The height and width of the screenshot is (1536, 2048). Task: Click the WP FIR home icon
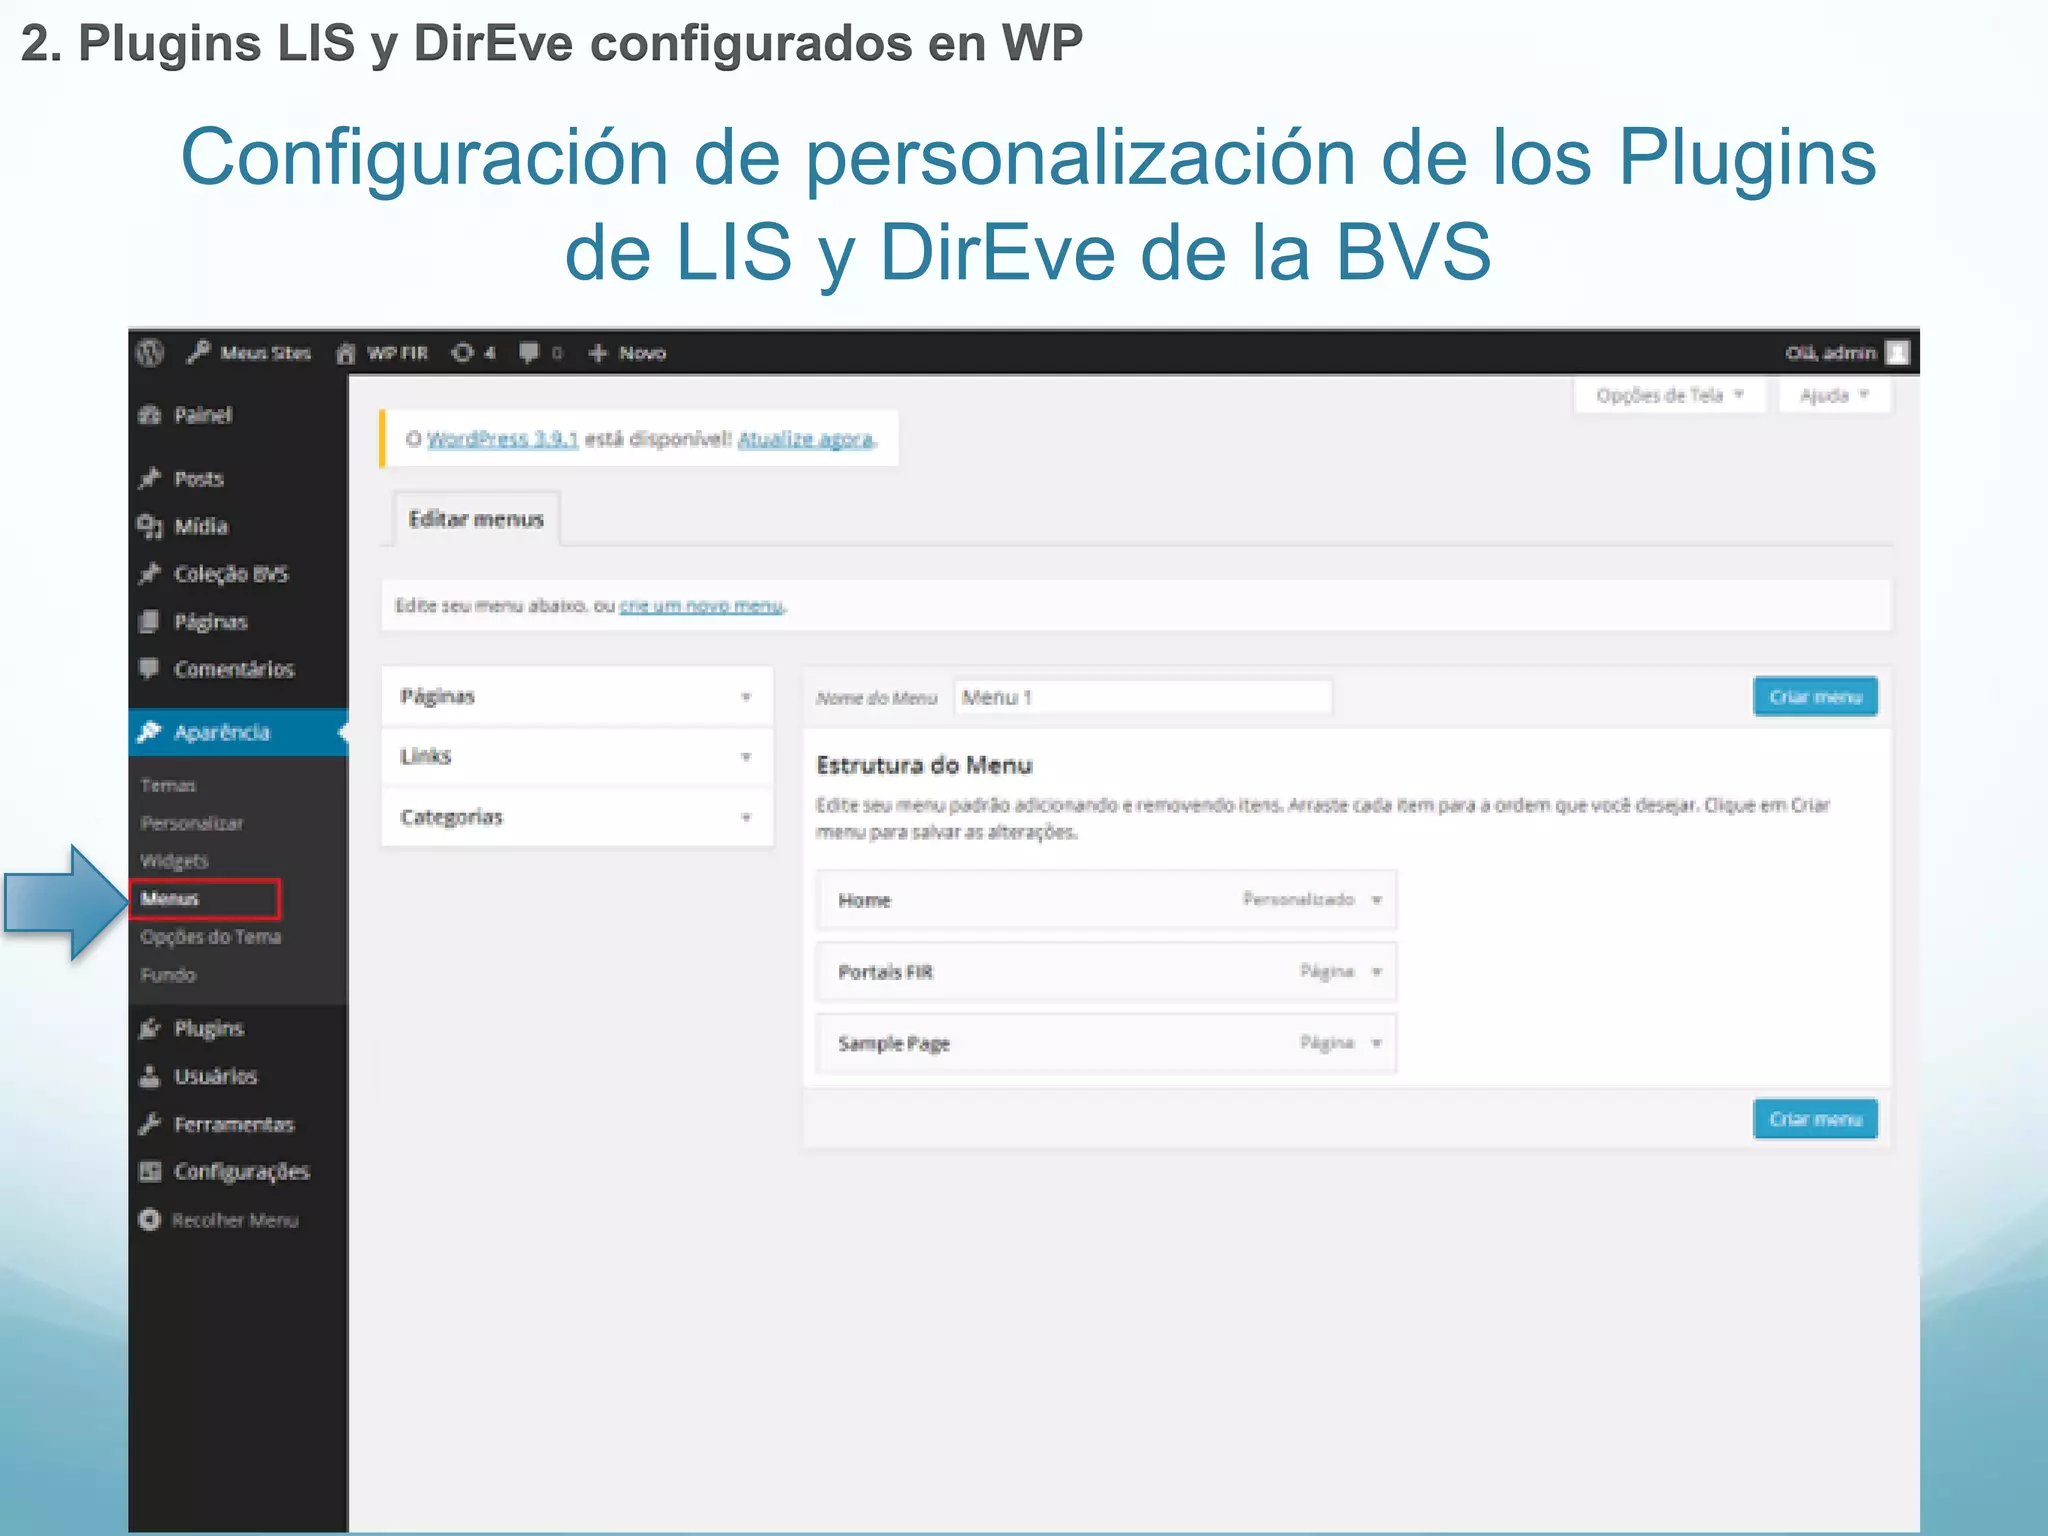pyautogui.click(x=346, y=353)
